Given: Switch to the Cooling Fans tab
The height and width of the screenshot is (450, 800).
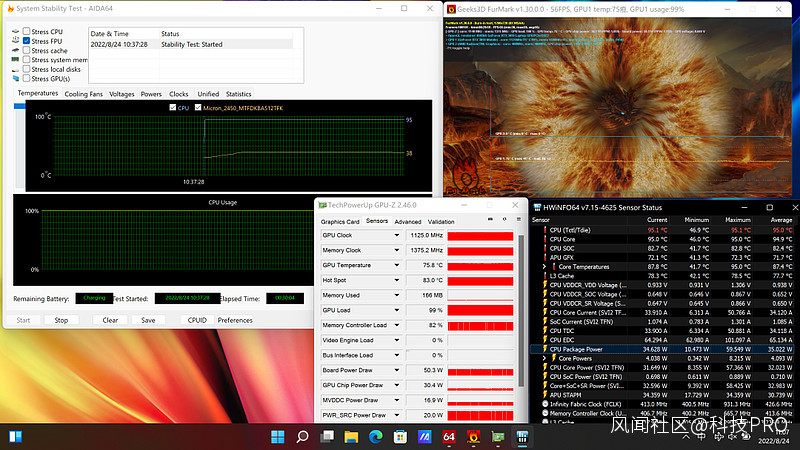Looking at the screenshot, I should click(83, 94).
